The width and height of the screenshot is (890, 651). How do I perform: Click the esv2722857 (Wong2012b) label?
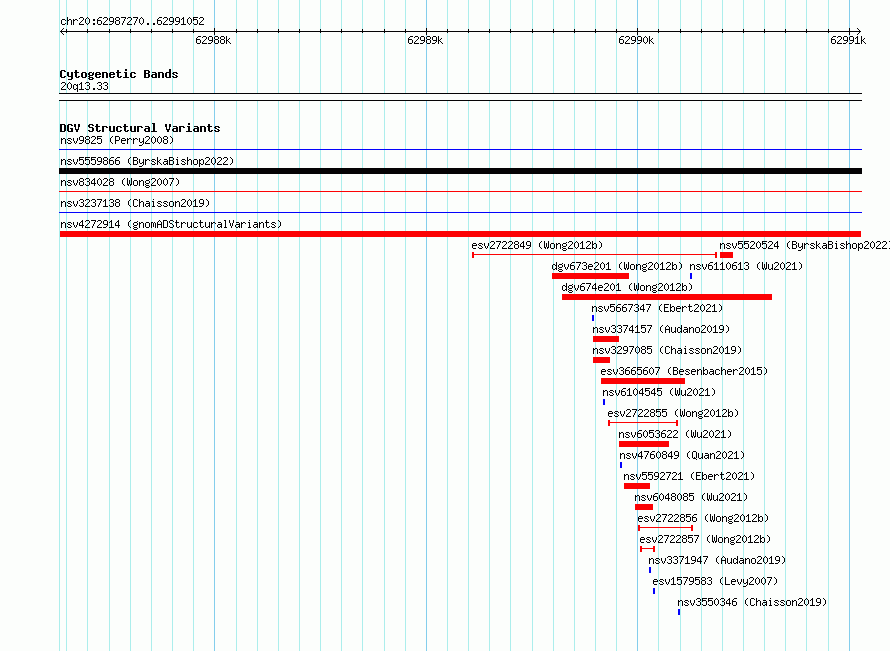[705, 539]
